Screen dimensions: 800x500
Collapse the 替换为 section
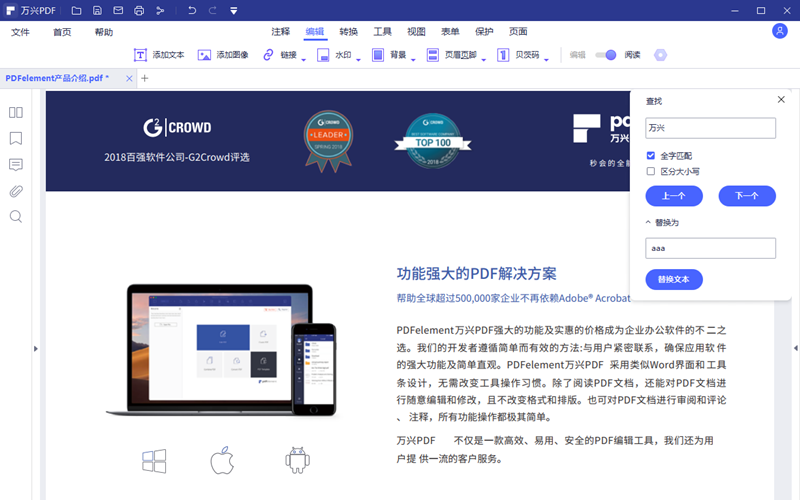tap(648, 222)
